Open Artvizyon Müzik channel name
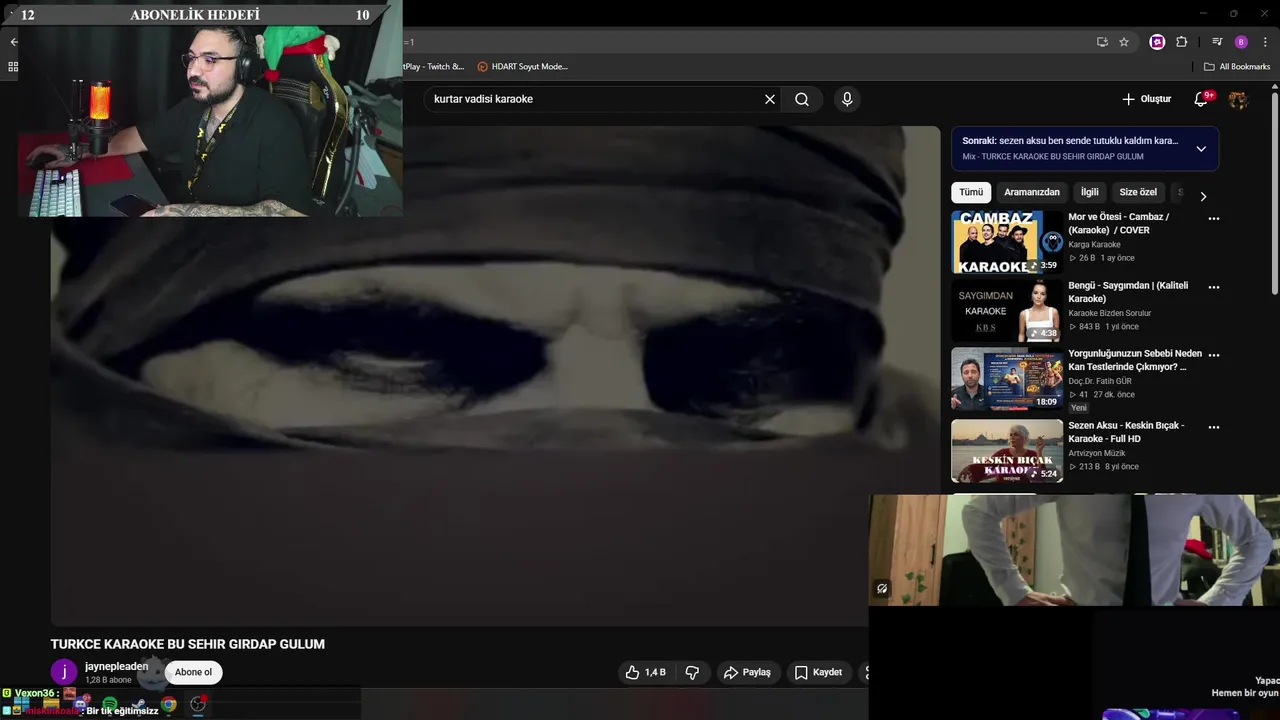 tap(1097, 453)
